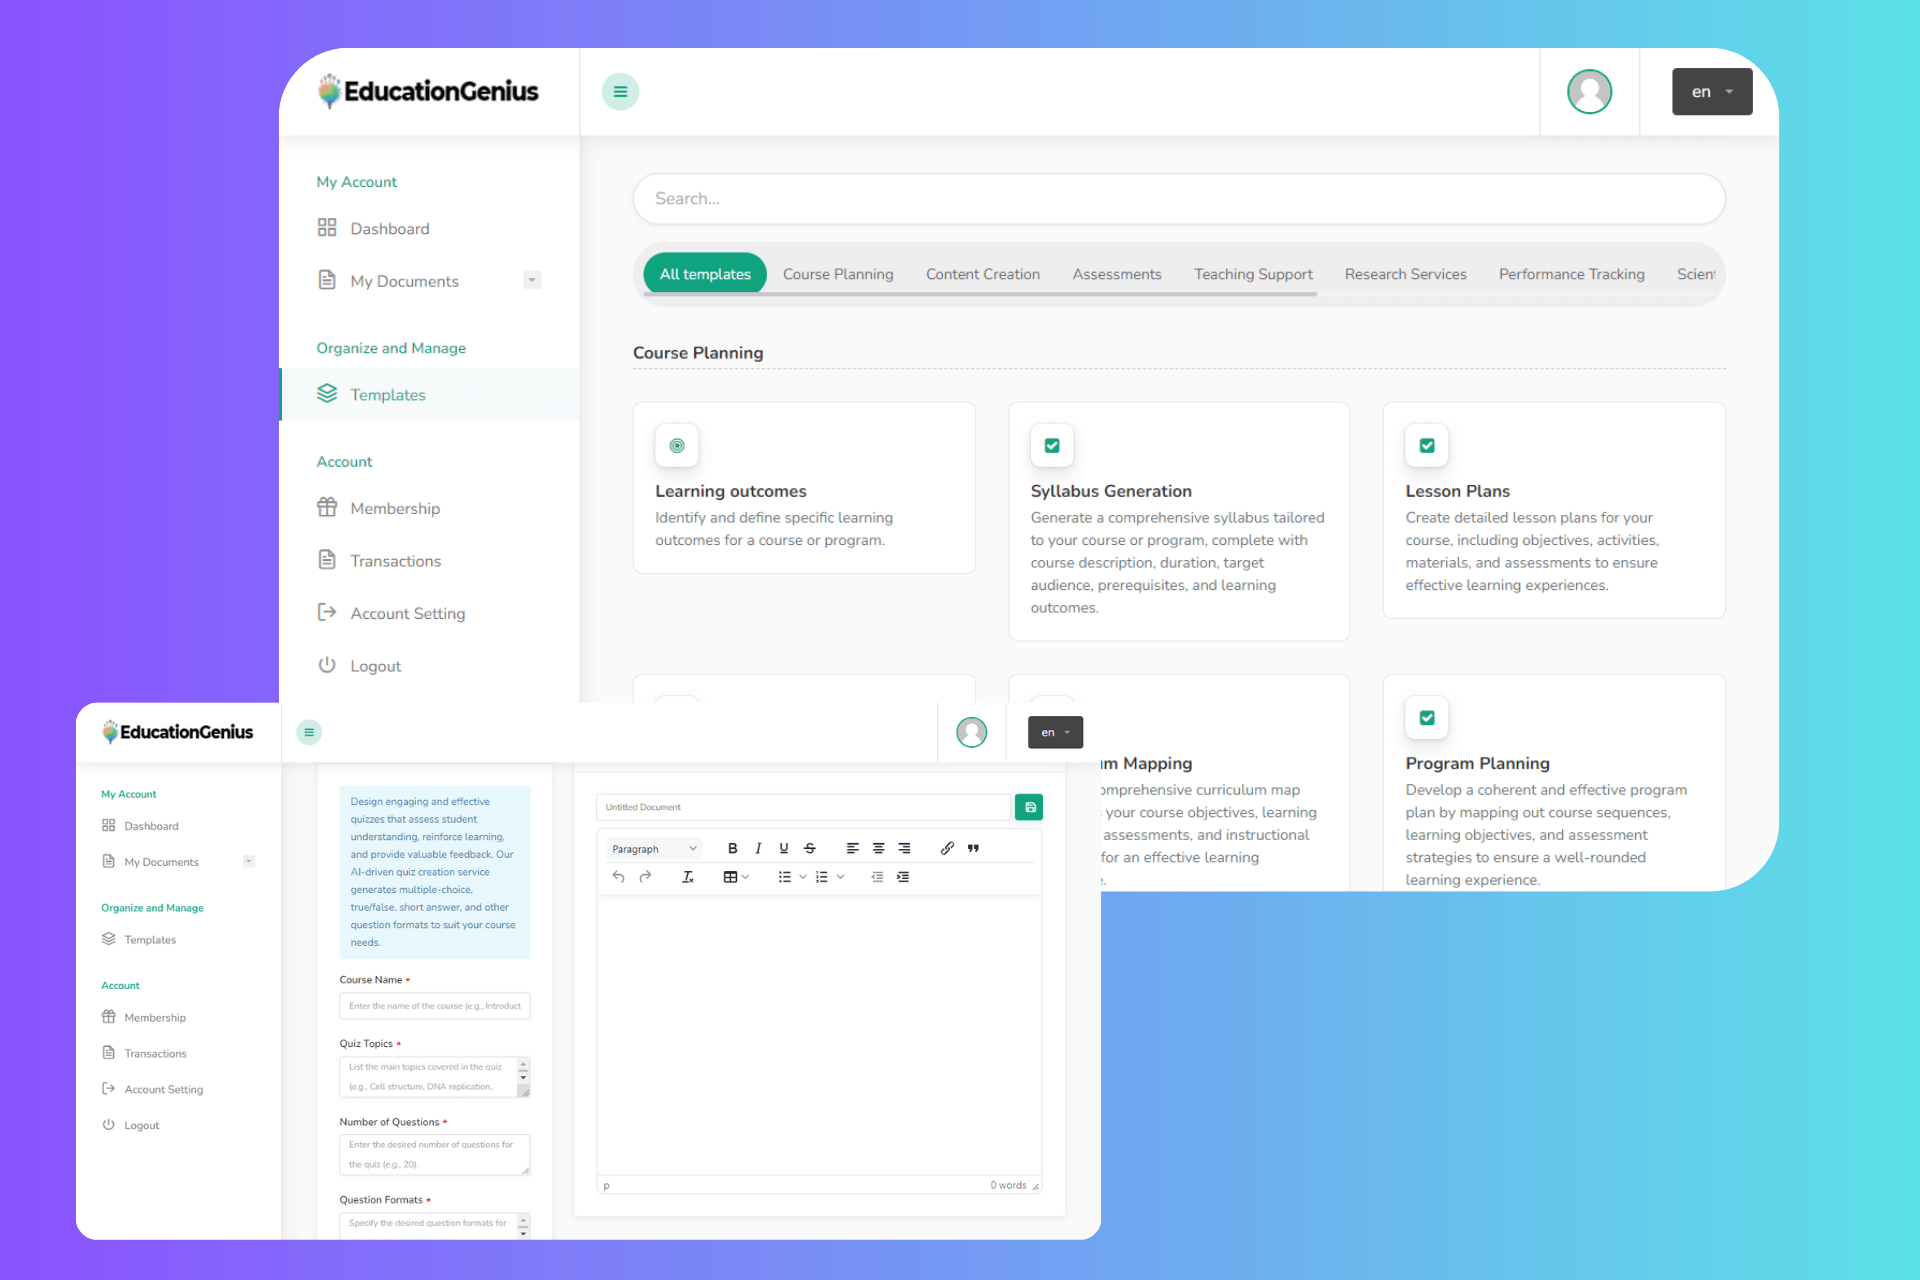Open user profile avatar in editor window
The height and width of the screenshot is (1280, 1920).
(x=971, y=733)
